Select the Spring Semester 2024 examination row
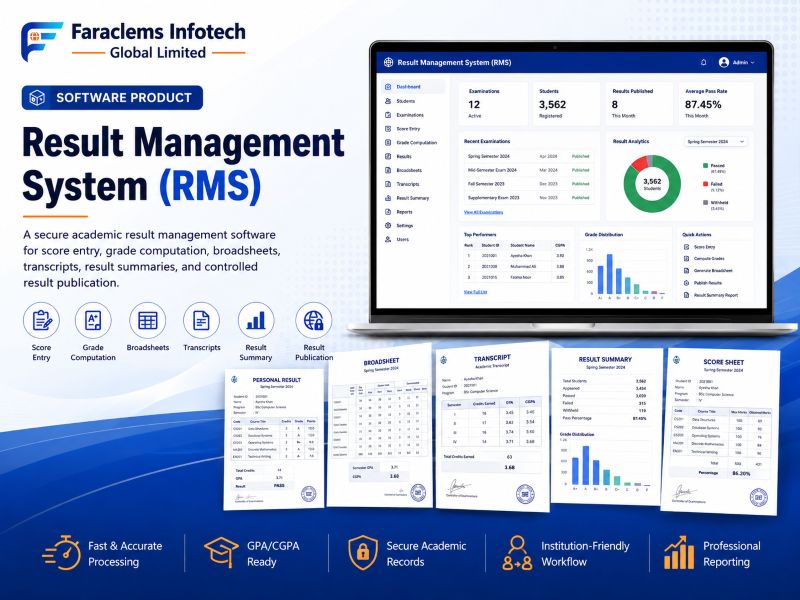The width and height of the screenshot is (800, 600). tap(529, 156)
